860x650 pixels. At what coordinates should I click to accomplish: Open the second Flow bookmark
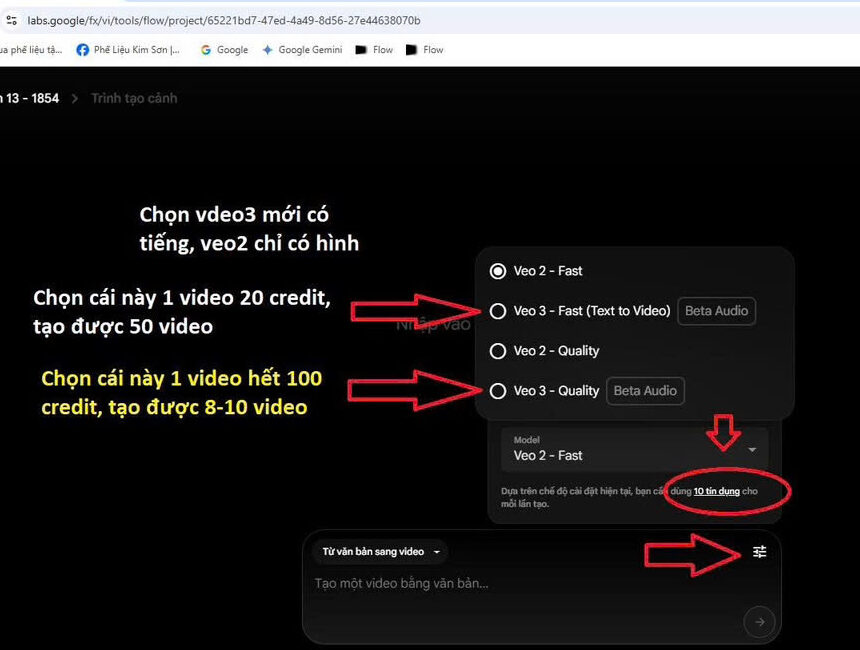point(424,50)
